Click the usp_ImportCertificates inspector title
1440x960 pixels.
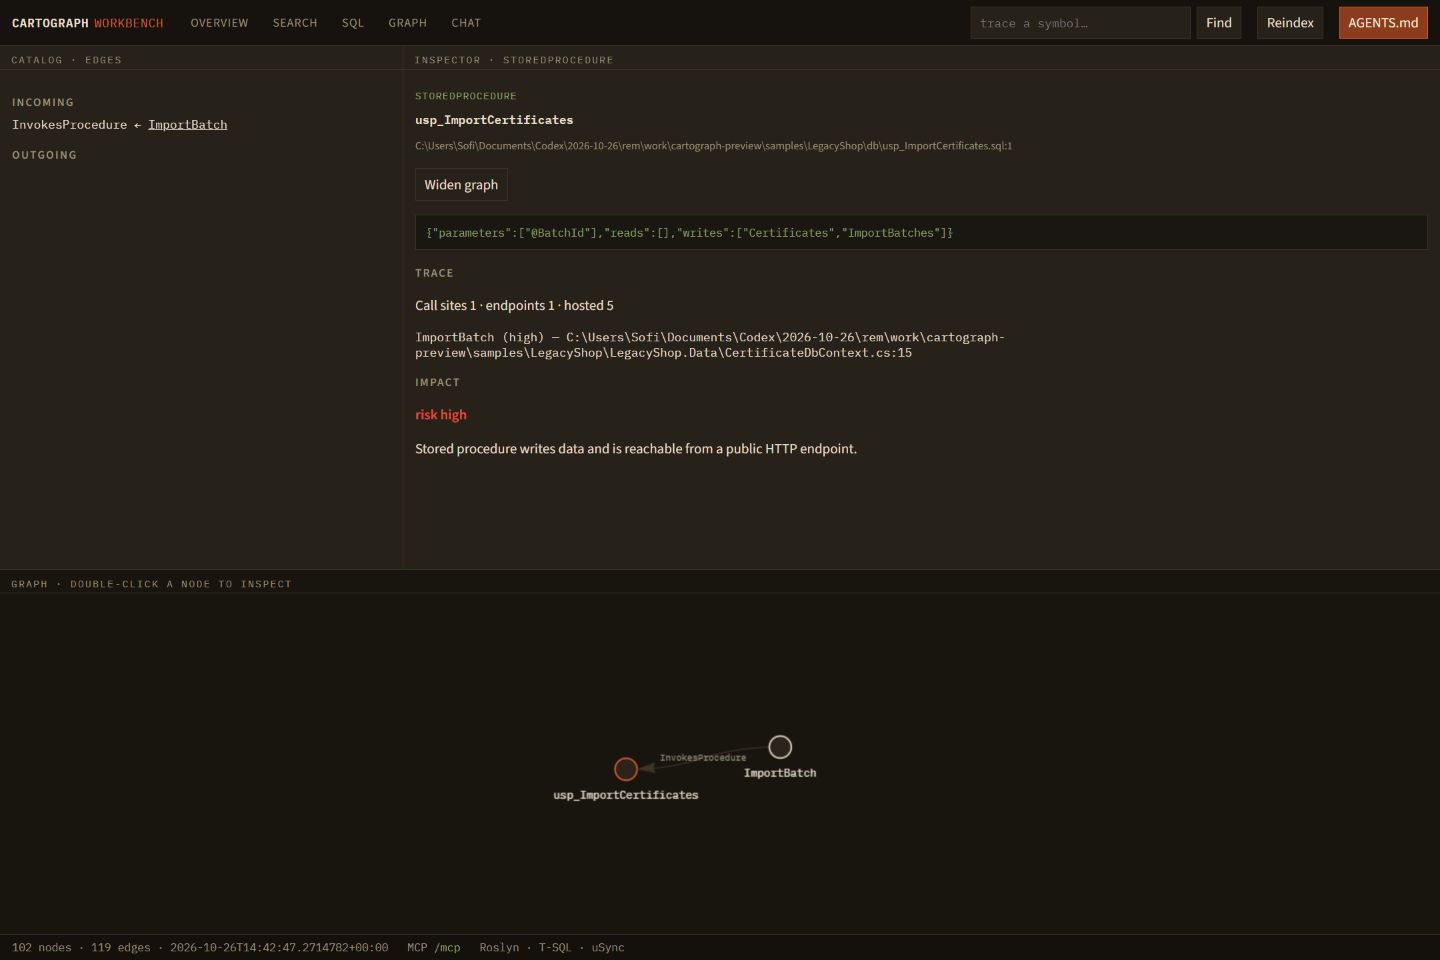point(494,120)
